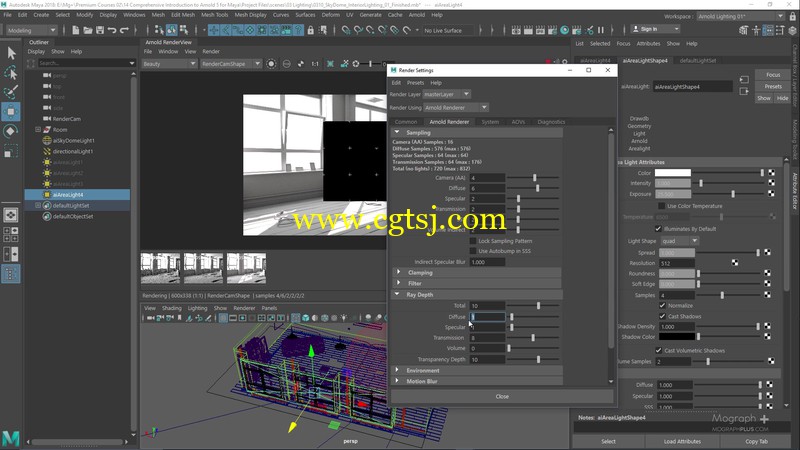This screenshot has height=450, width=800.
Task: Choose the Paint selection tool
Action: coord(11,92)
